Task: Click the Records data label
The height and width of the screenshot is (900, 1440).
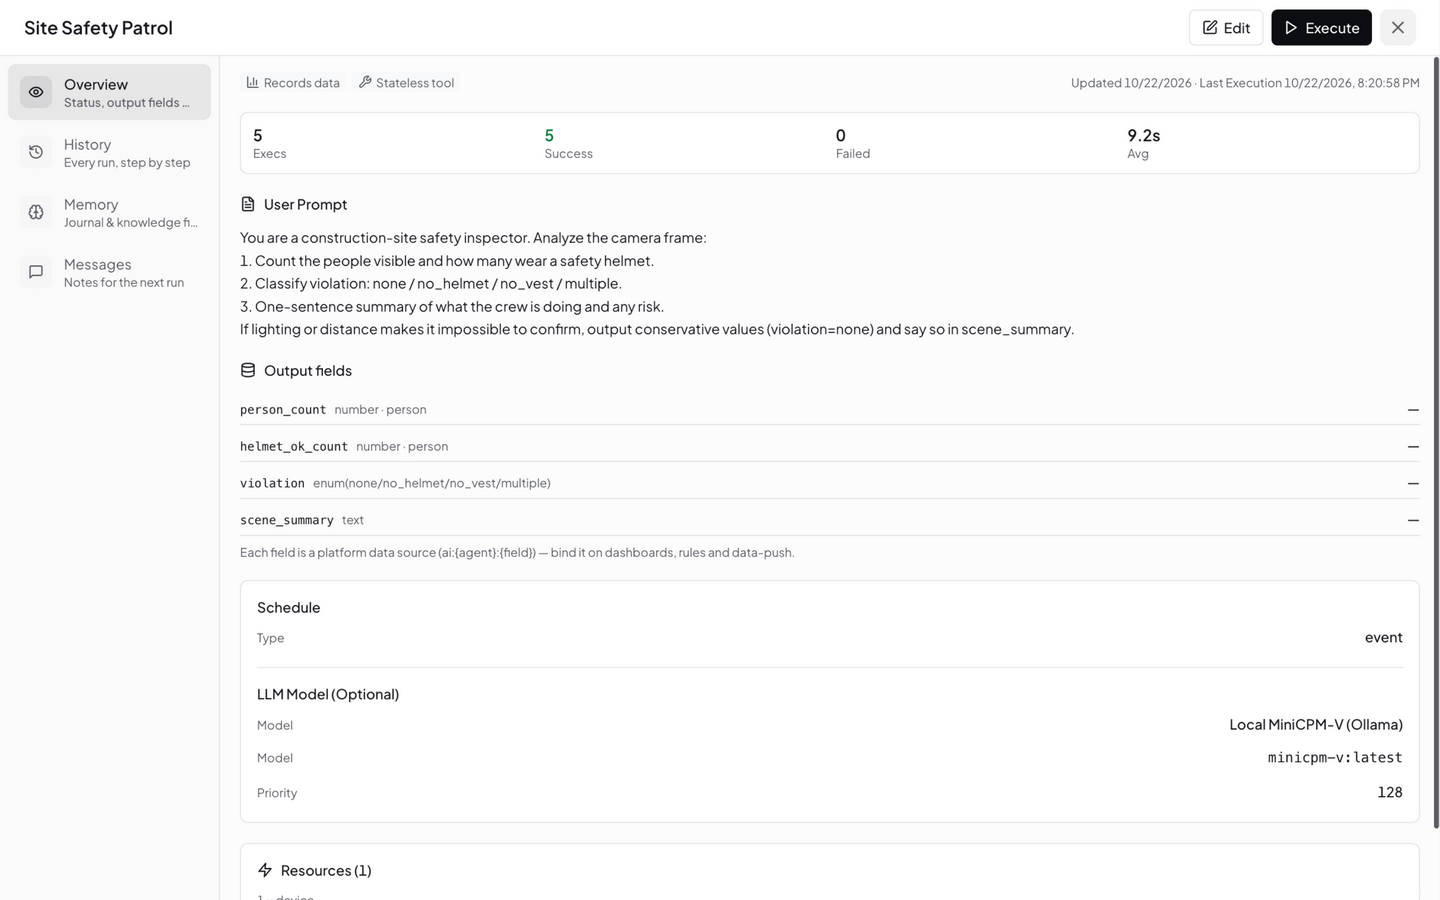Action: (x=302, y=83)
